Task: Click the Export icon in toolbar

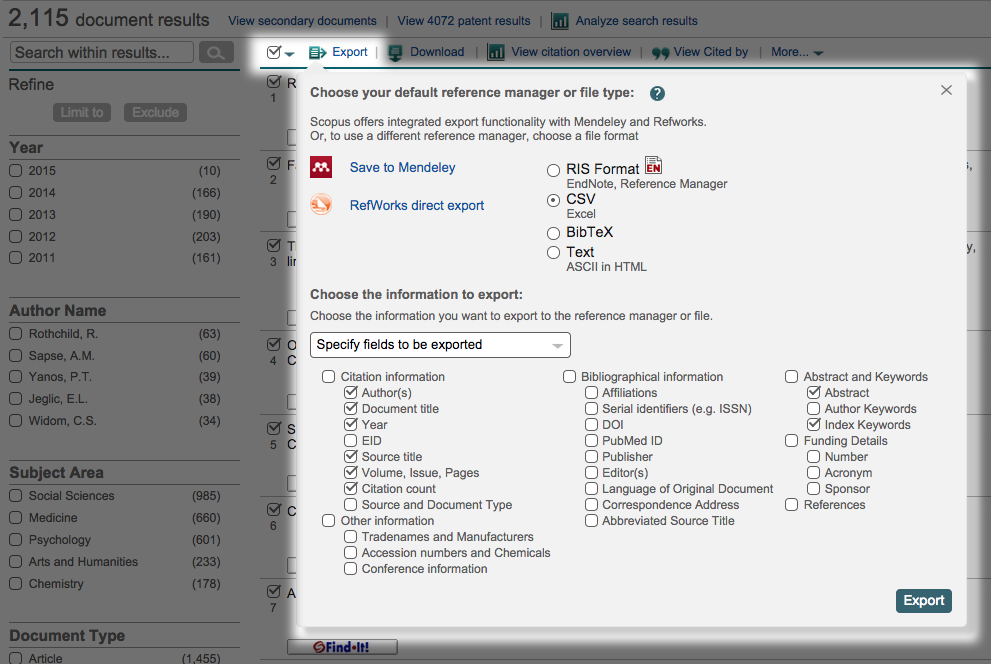Action: point(317,52)
